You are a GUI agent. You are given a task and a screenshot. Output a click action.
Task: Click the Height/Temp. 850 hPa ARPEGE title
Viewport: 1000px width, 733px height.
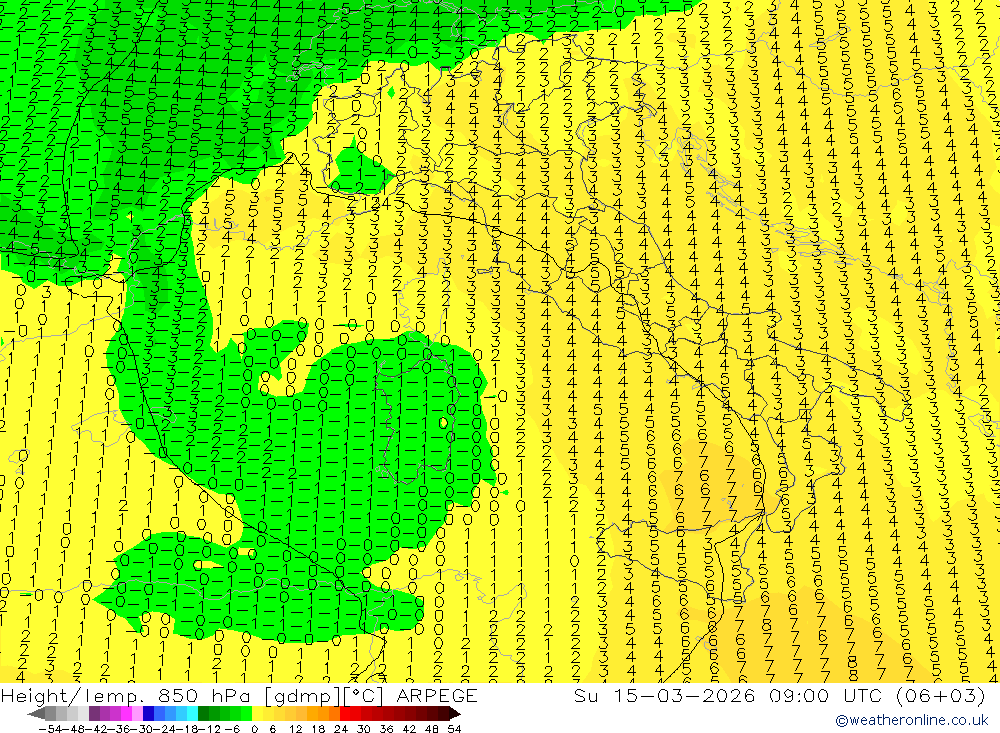(x=239, y=695)
